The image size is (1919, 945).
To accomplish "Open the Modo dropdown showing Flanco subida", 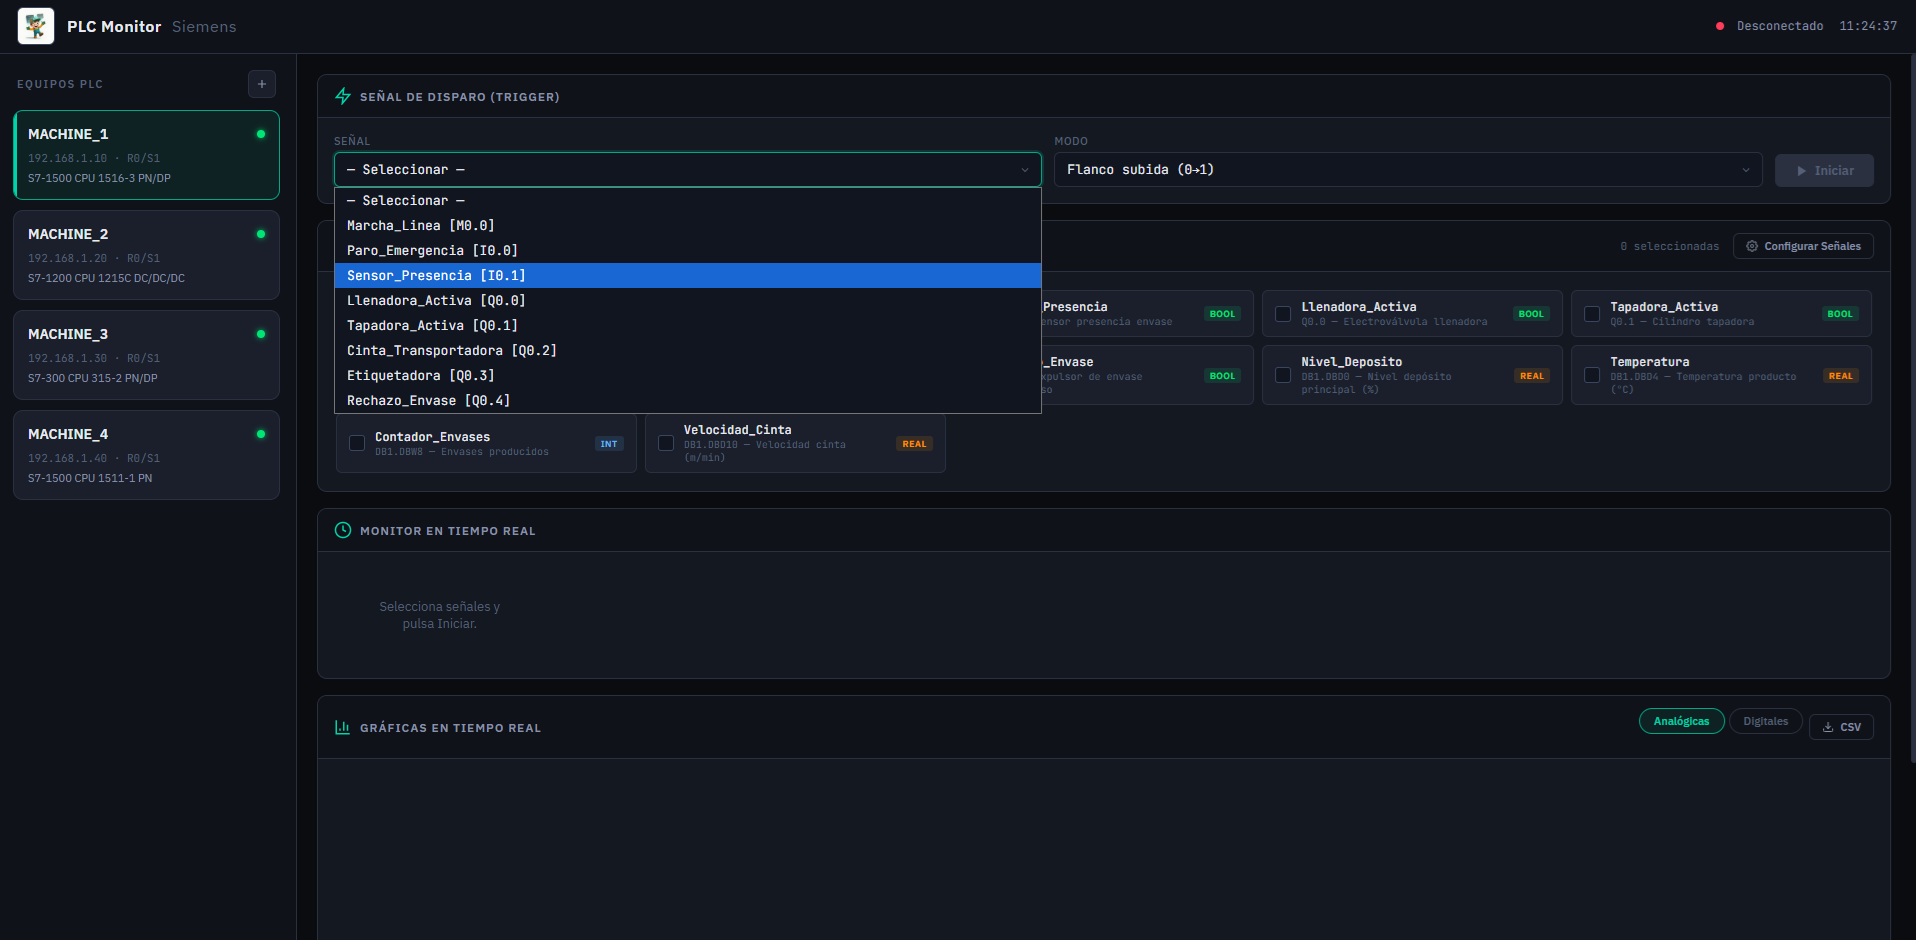I will click(1403, 170).
